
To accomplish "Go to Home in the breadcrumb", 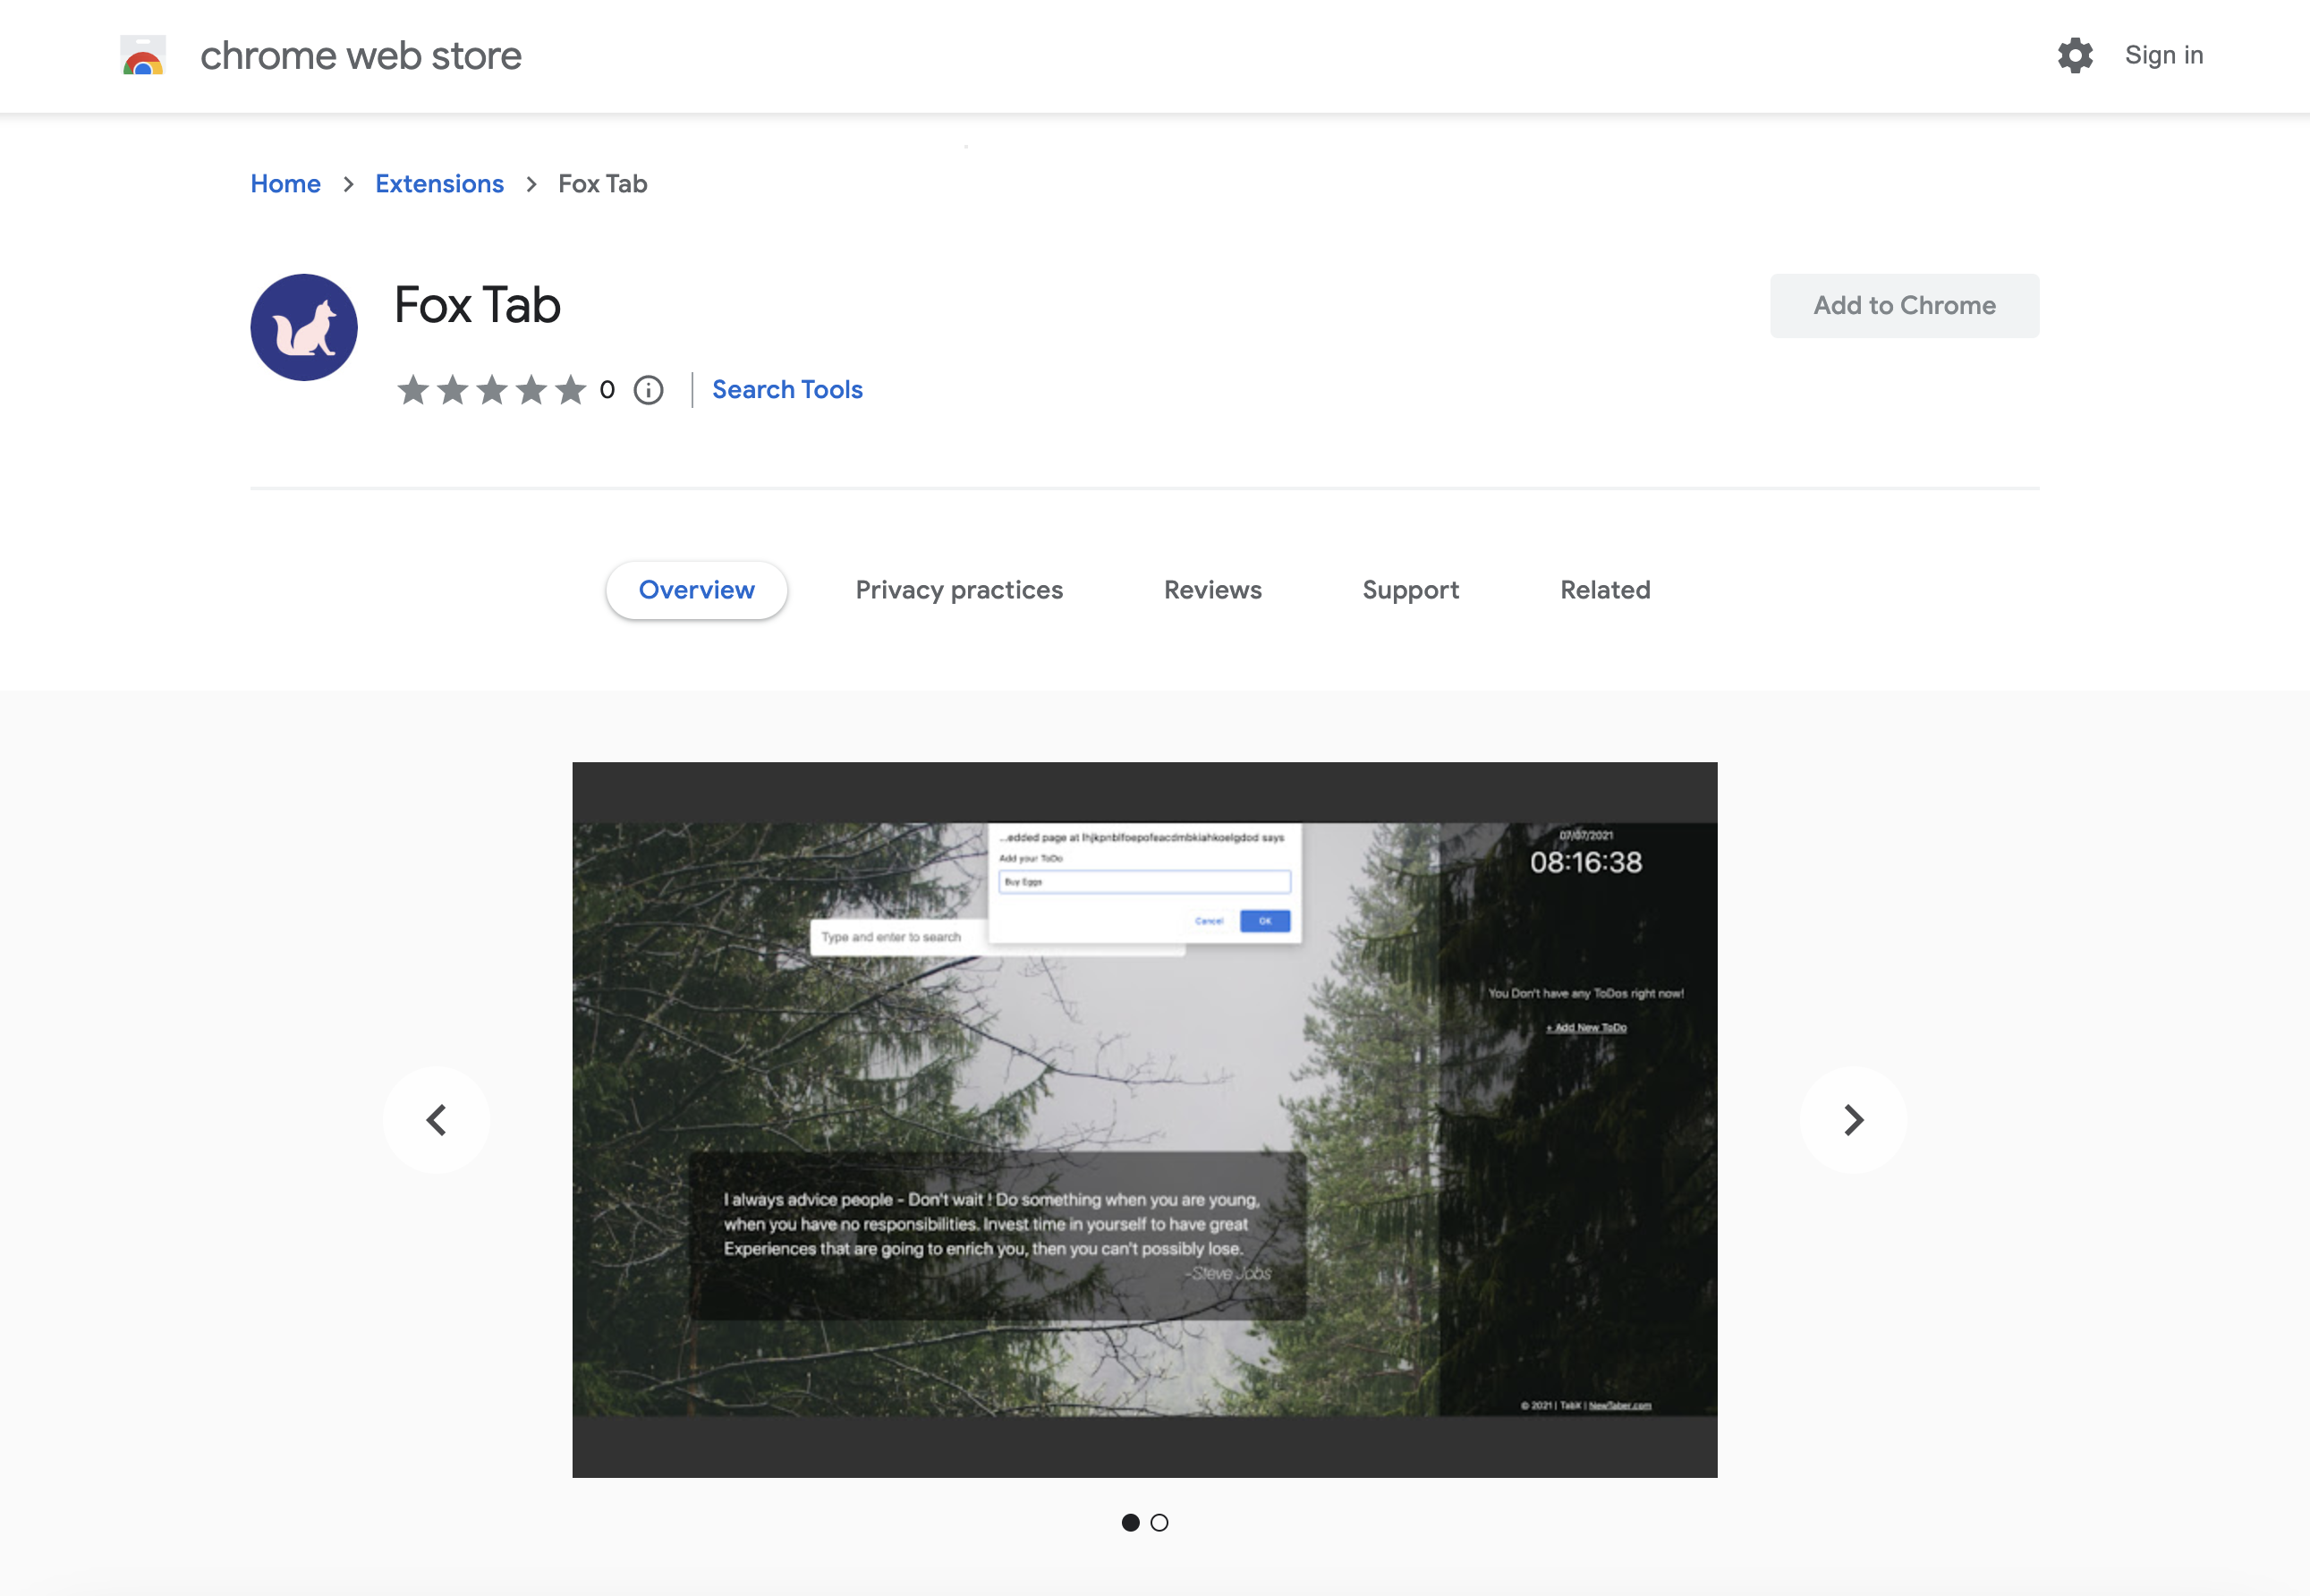I will 285,184.
